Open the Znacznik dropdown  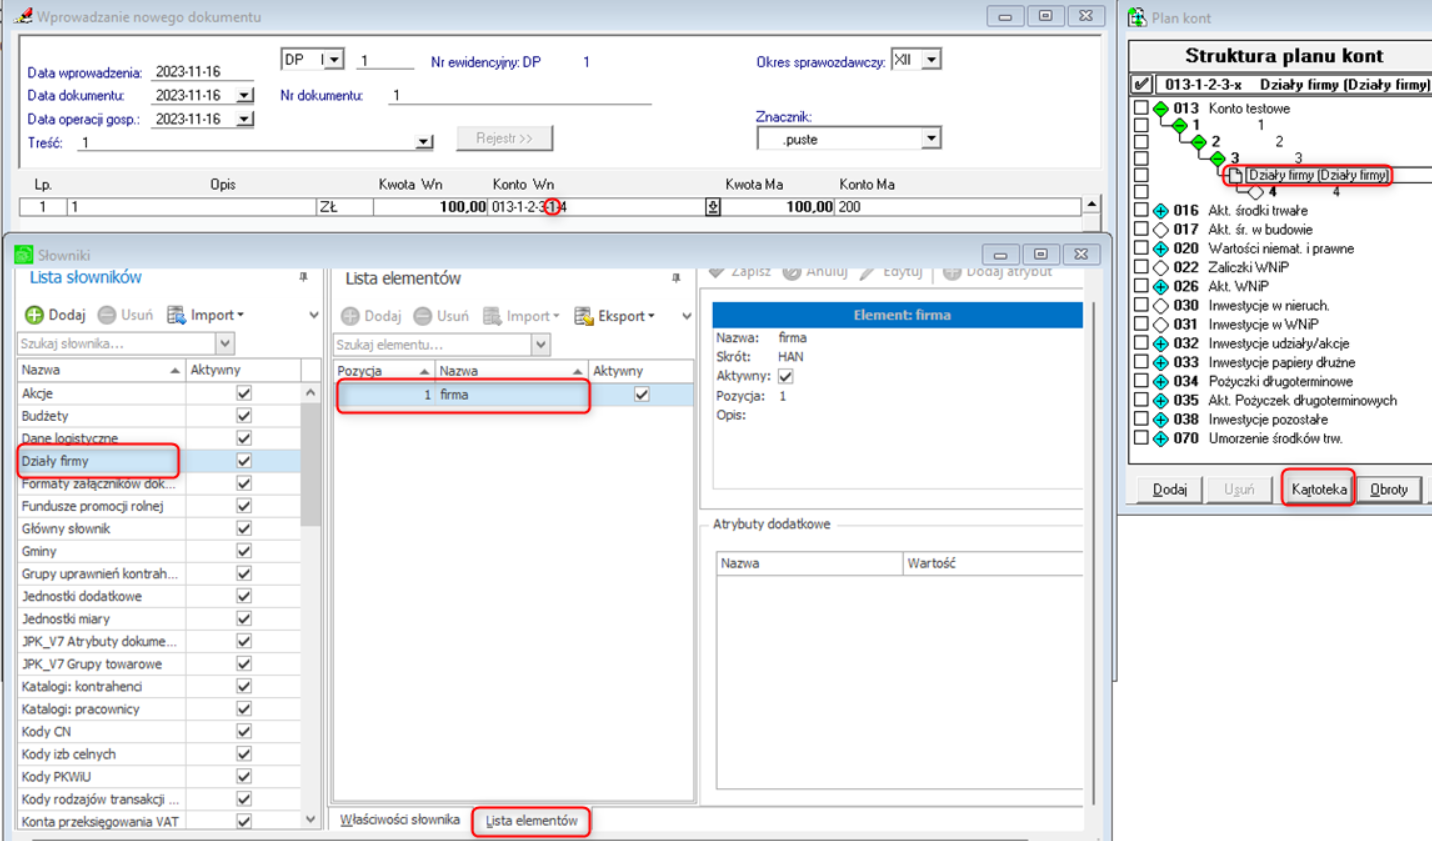tap(930, 139)
